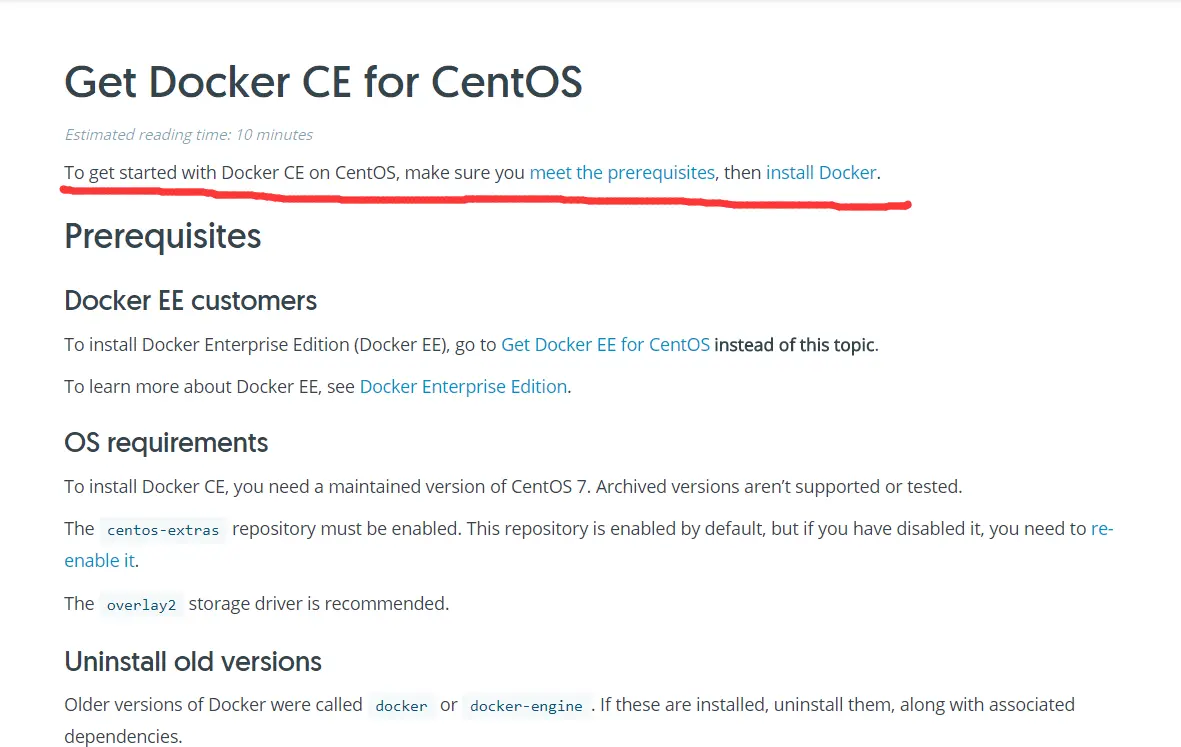Follow the "Docker Enterprise Edition" link

463,387
